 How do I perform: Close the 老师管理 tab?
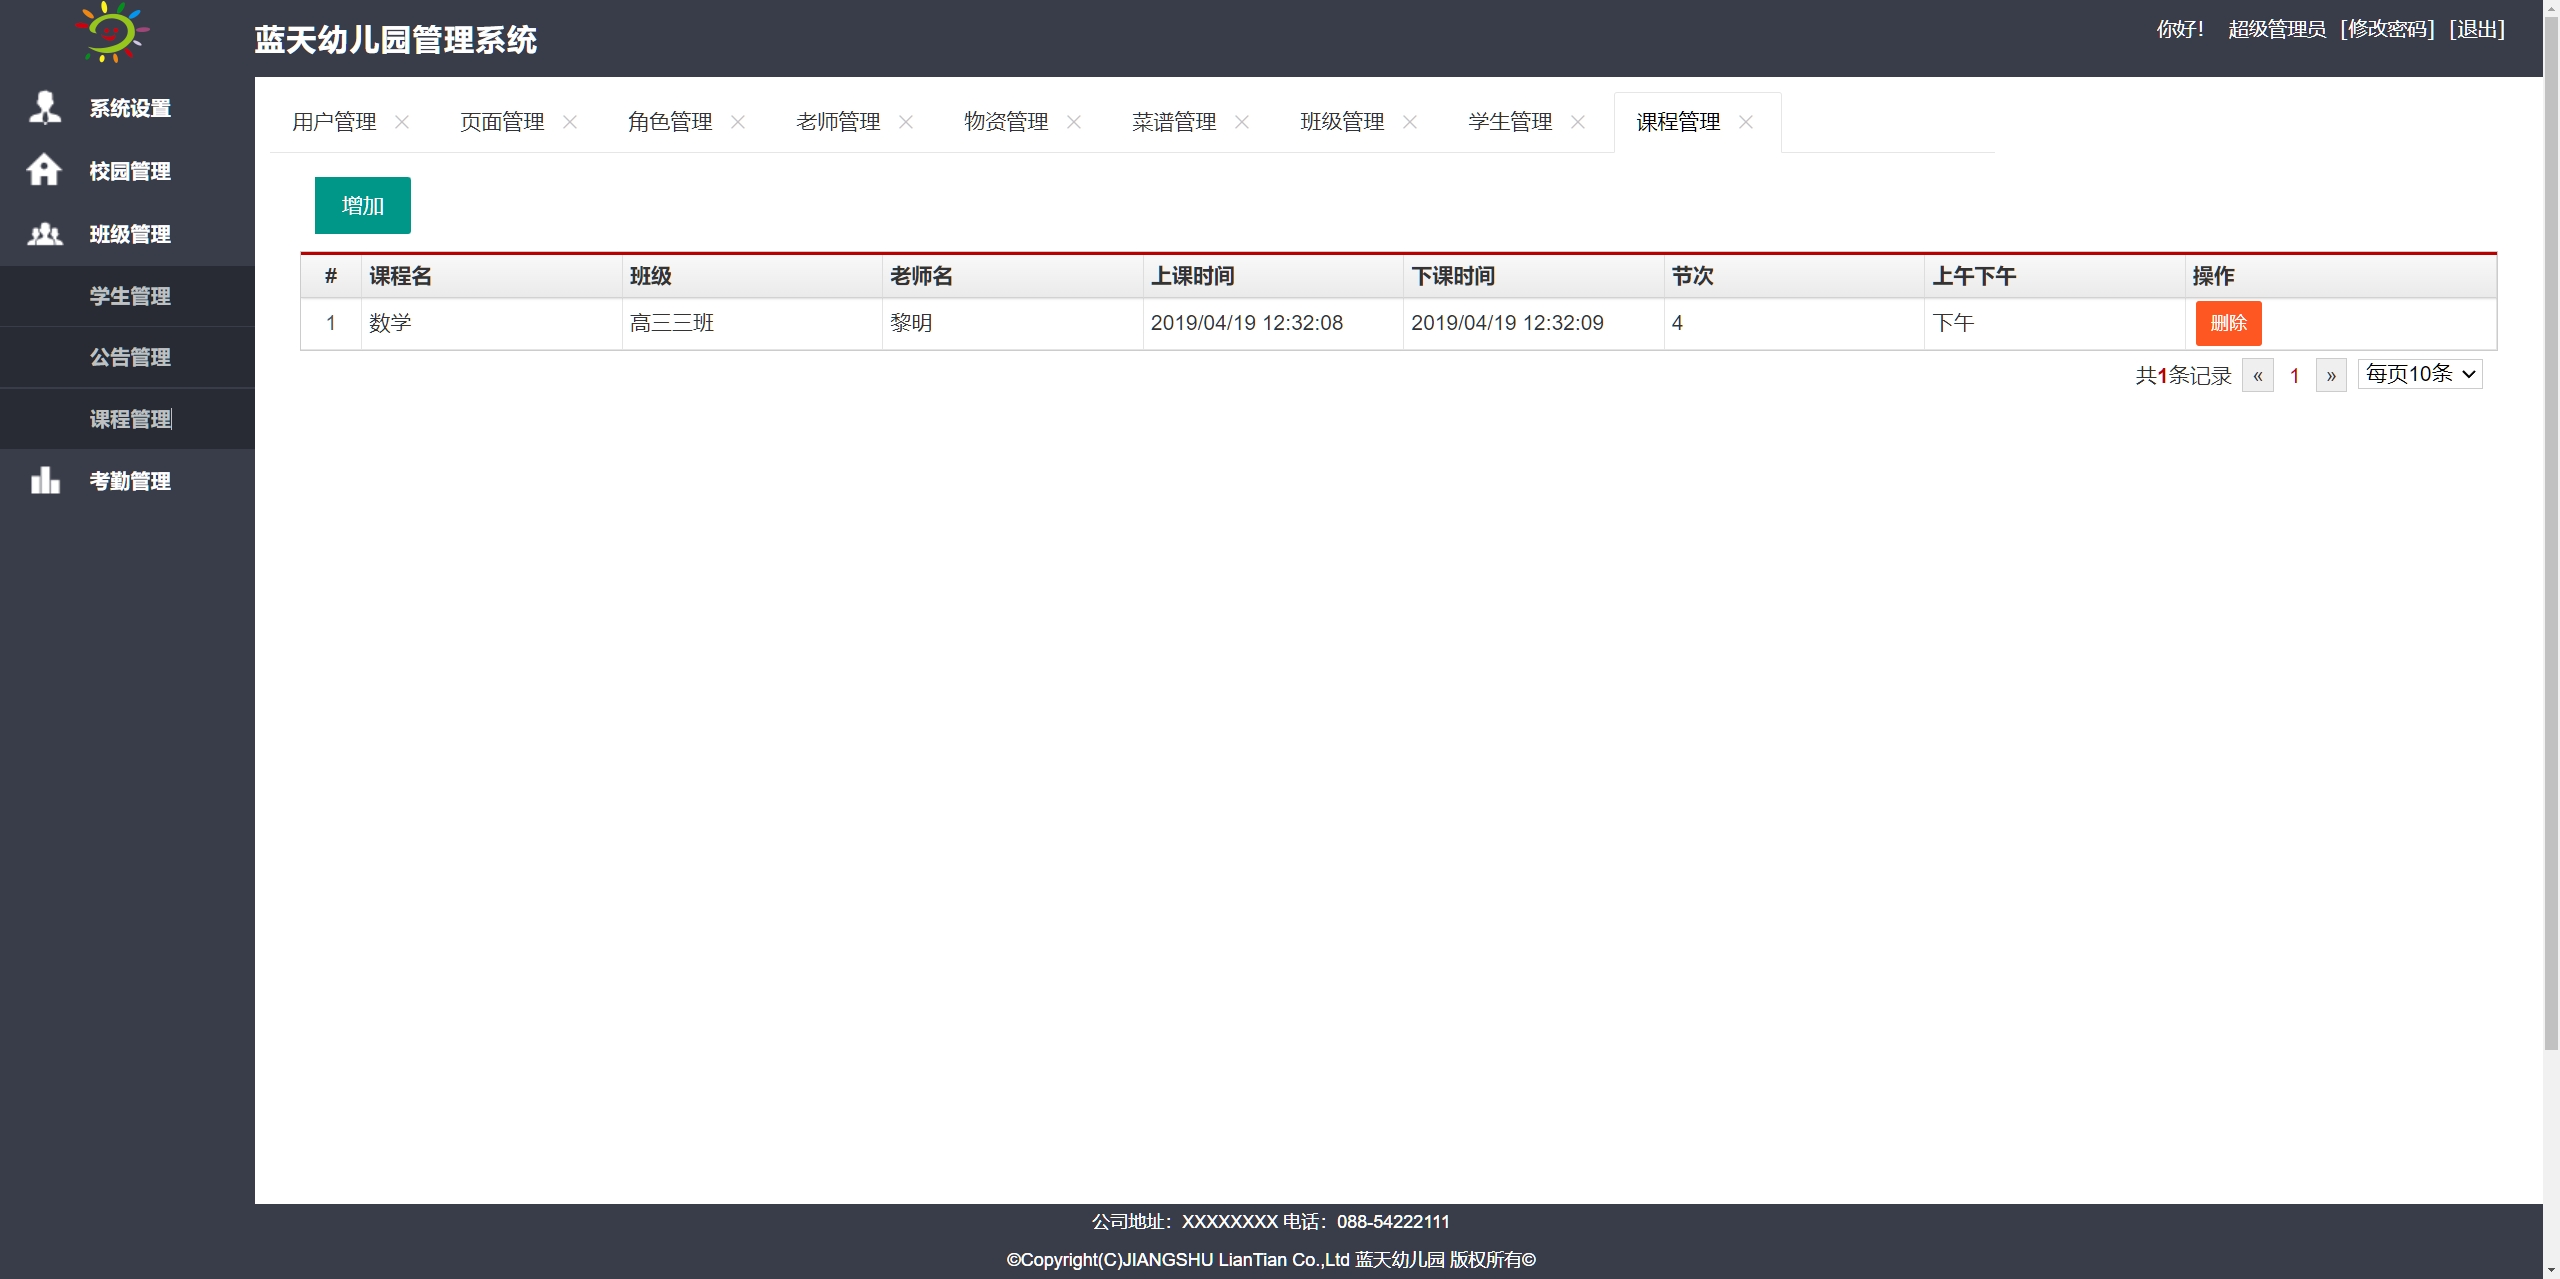point(906,122)
